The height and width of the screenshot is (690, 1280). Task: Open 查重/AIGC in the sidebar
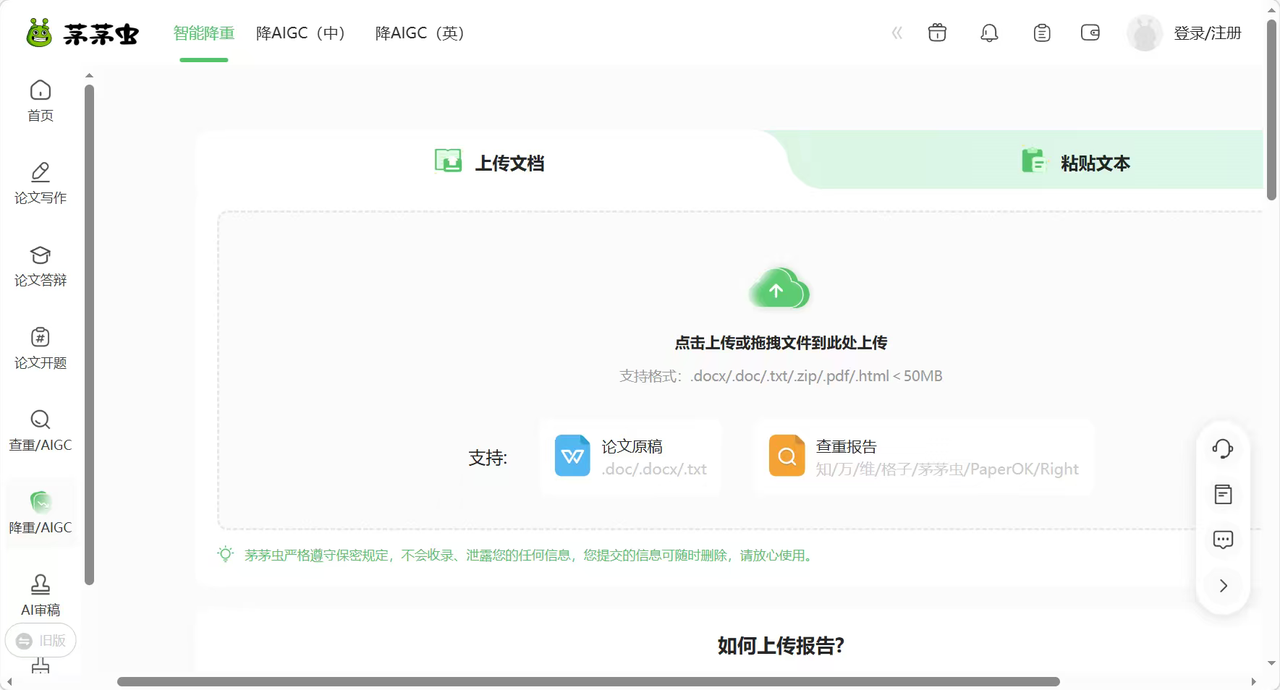[x=40, y=430]
